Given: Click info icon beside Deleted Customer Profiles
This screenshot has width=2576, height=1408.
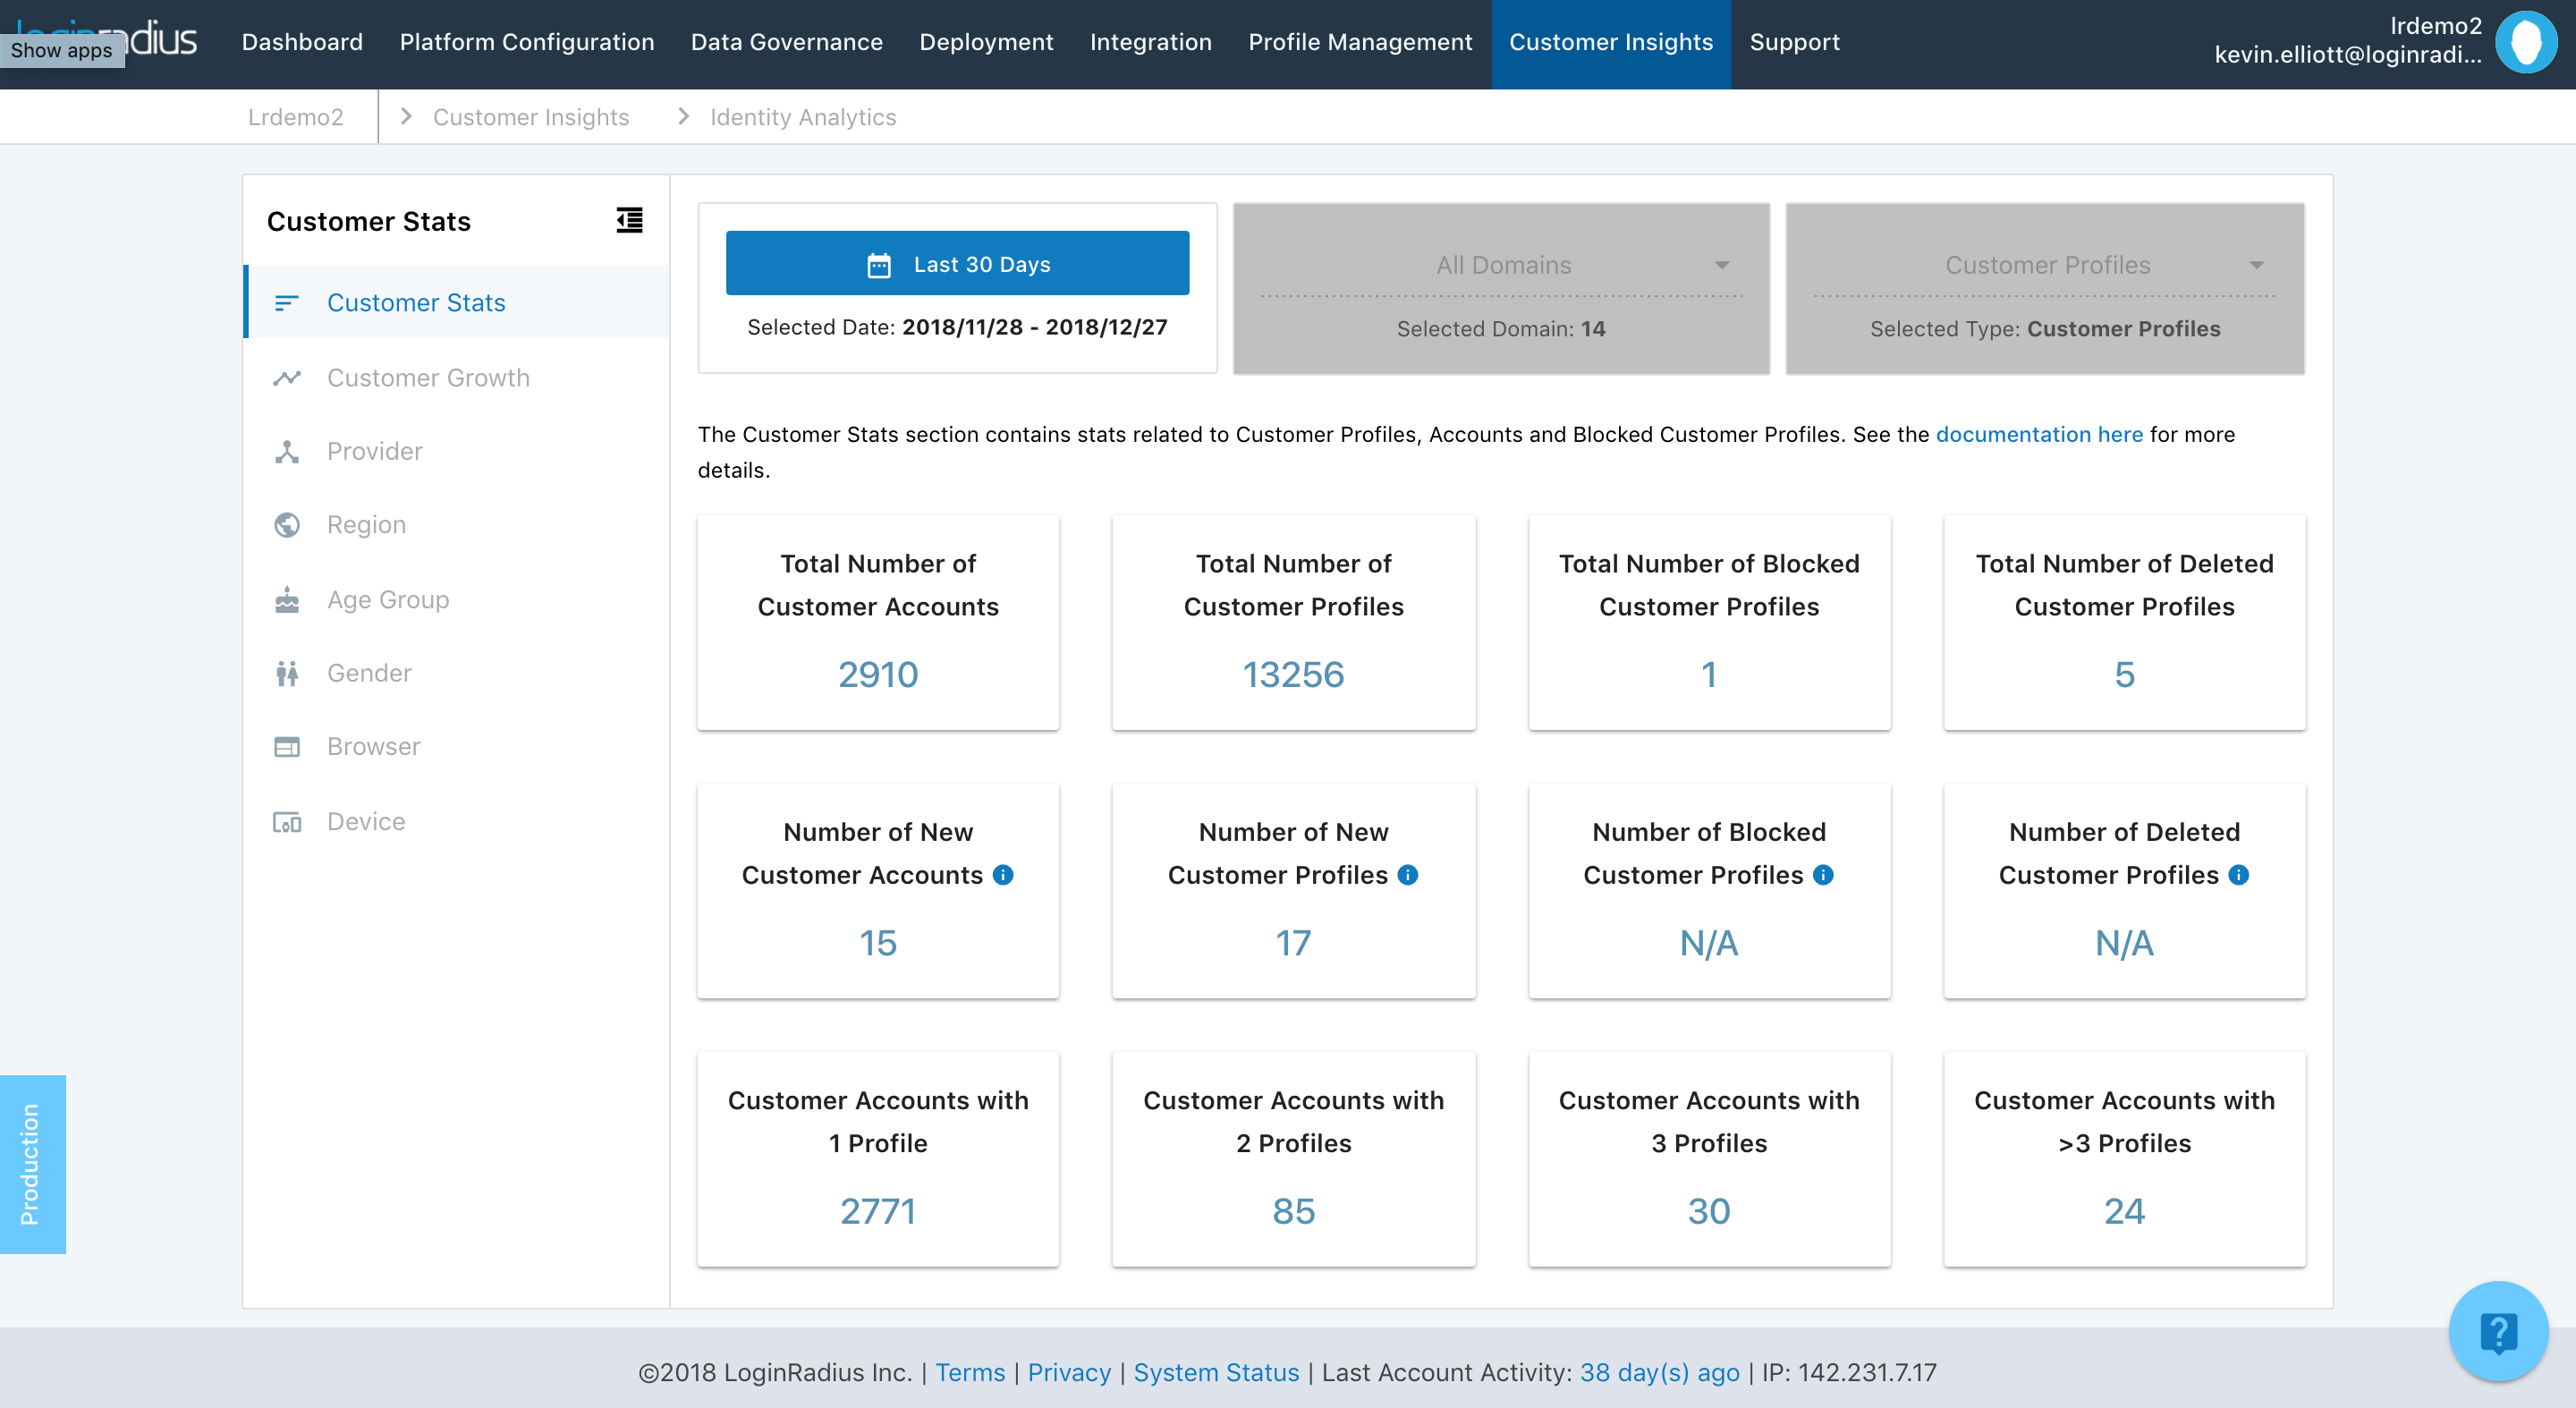Looking at the screenshot, I should coord(2239,875).
